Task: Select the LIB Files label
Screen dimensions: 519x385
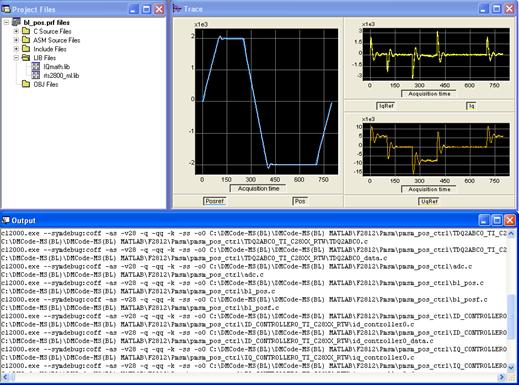Action: click(44, 58)
